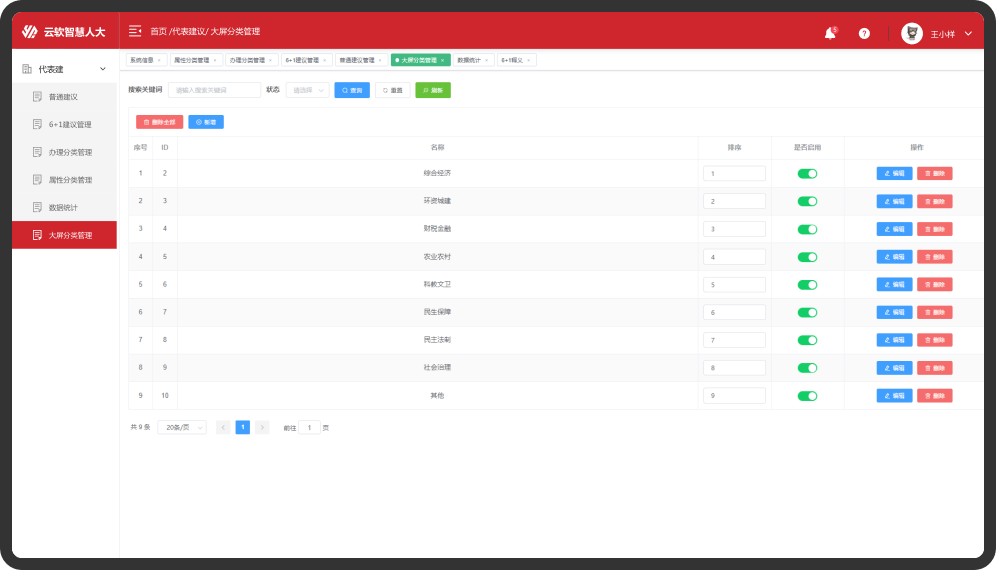Viewport: 996px width, 570px height.
Task: Click the search keyword input field
Action: coord(214,90)
